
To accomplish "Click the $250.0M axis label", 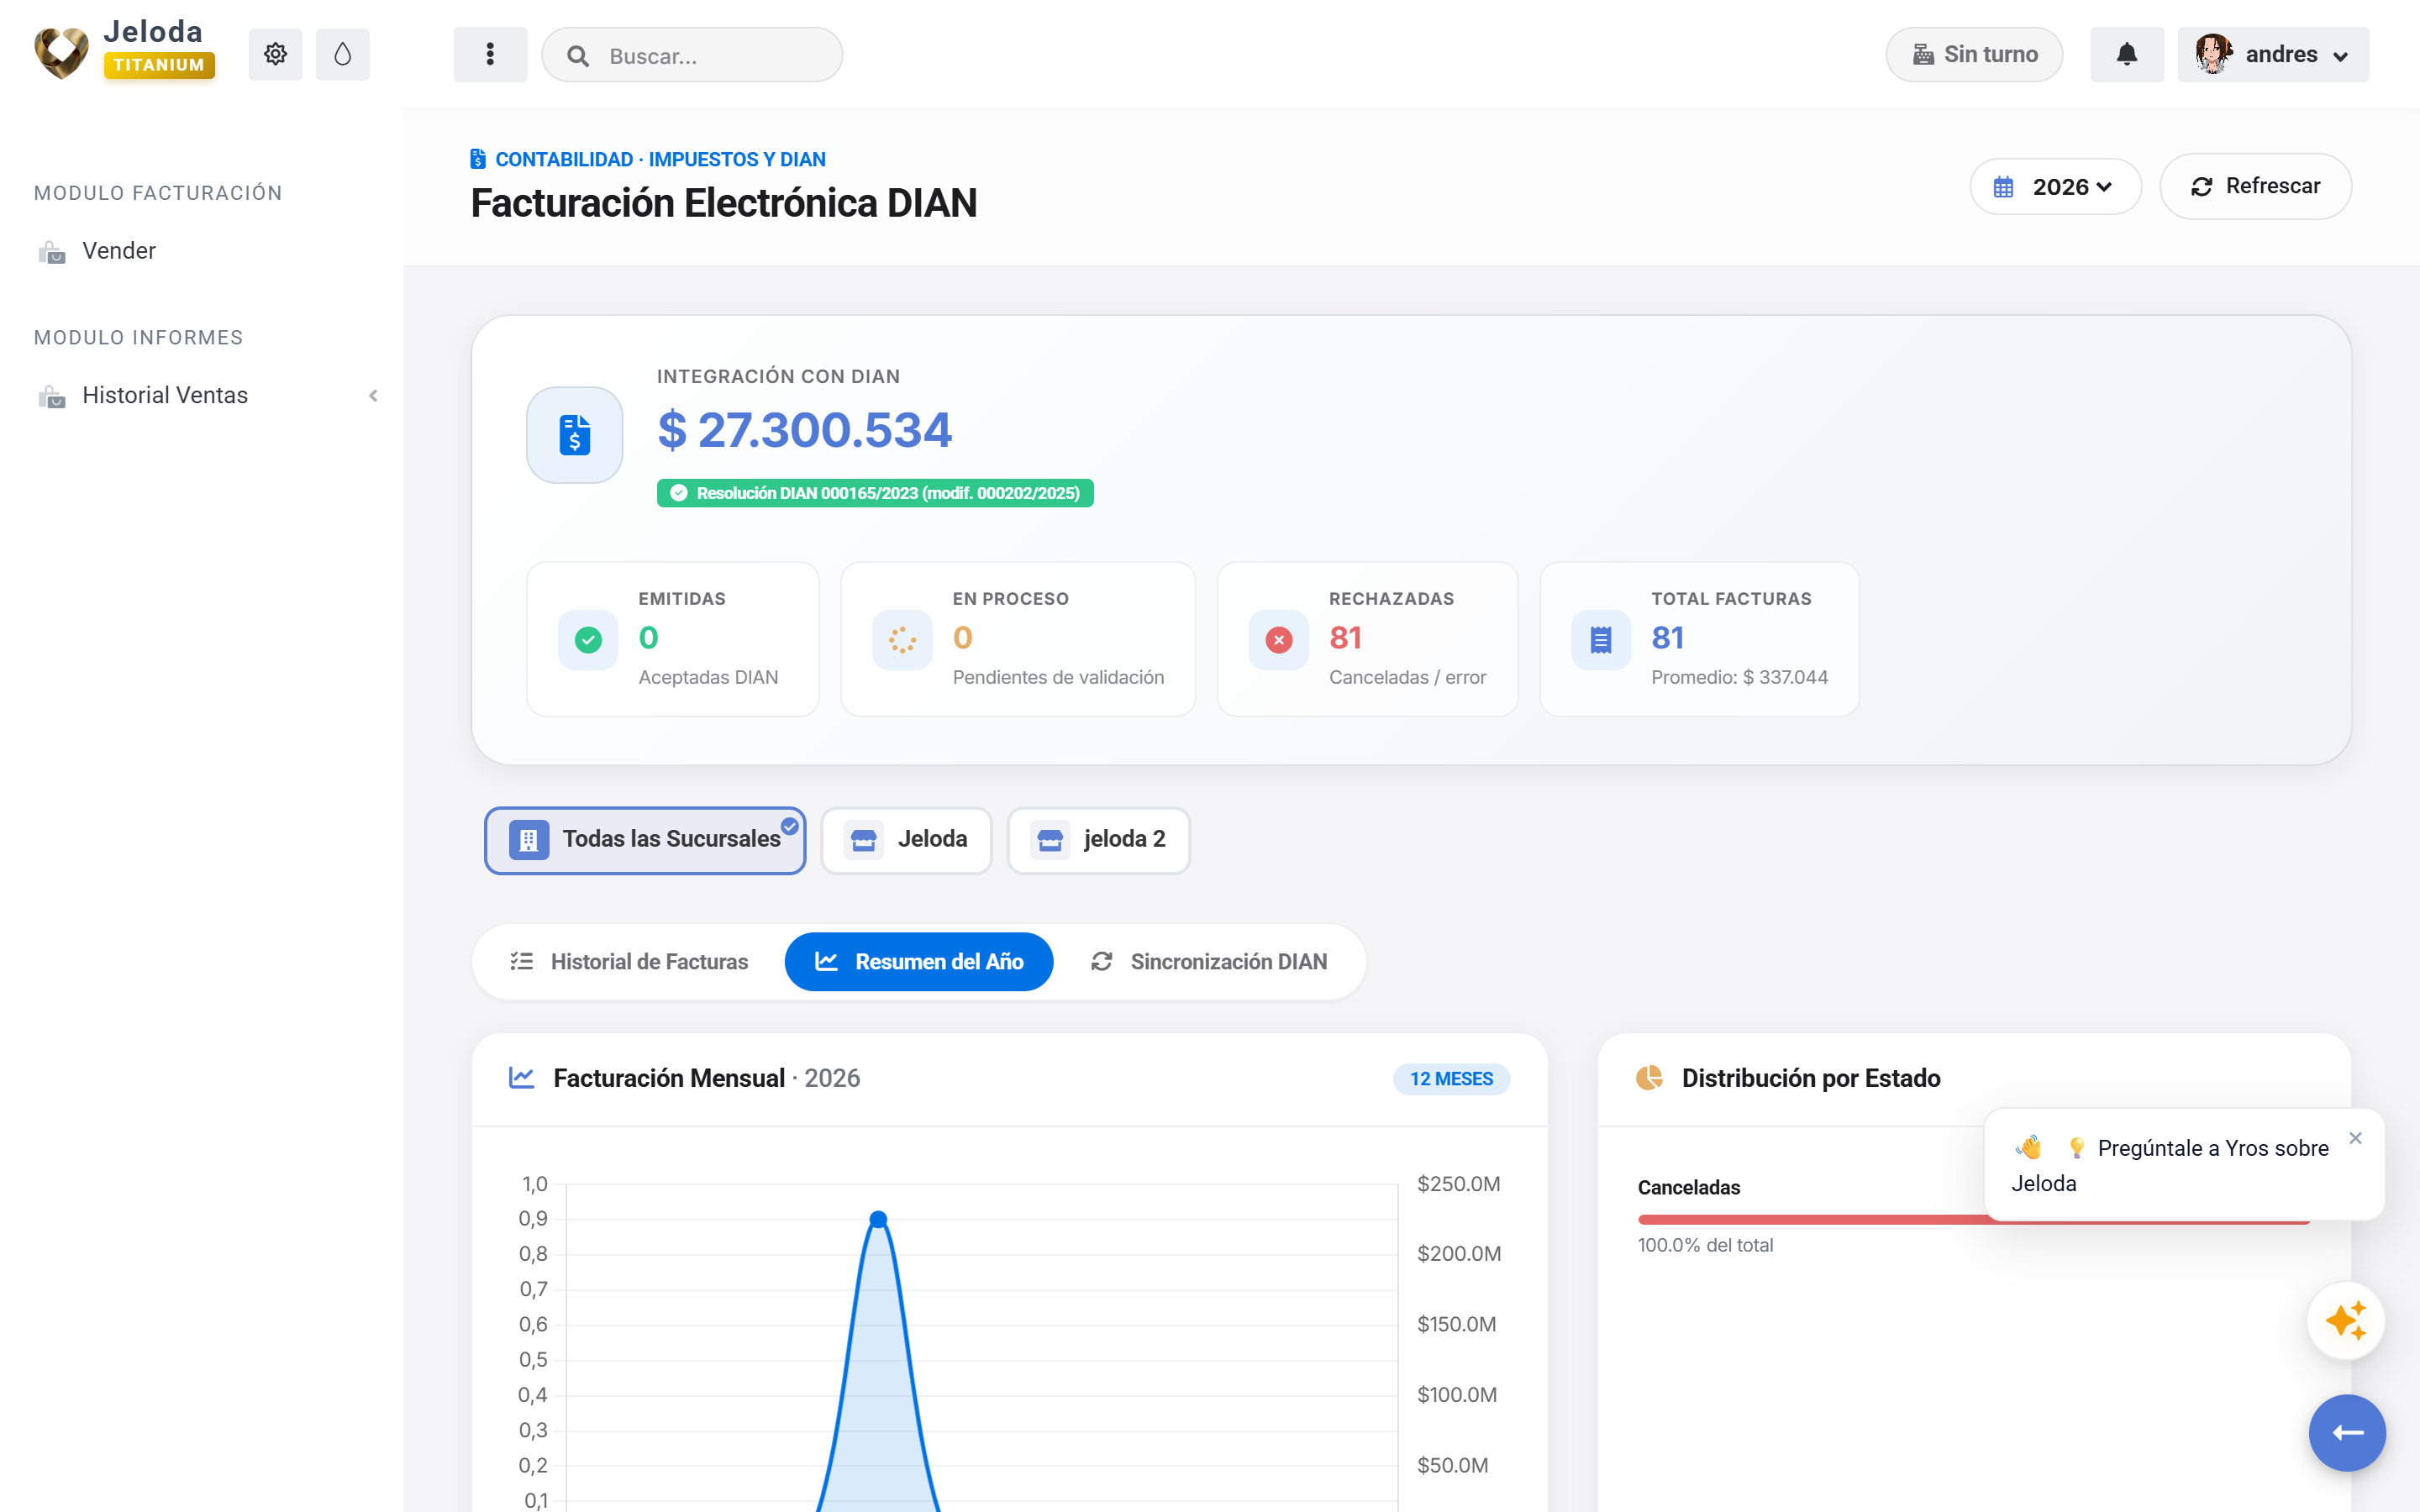I will 1458,1184.
